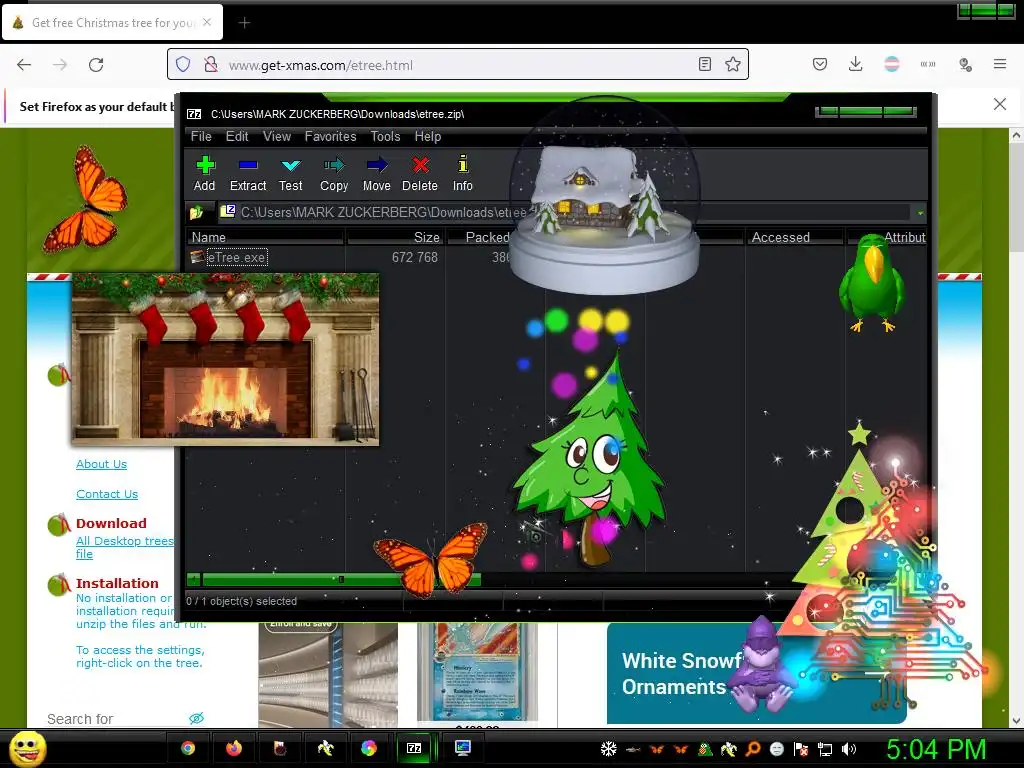Click the Copy toolbar icon in 7-Zip
The image size is (1024, 768).
334,174
